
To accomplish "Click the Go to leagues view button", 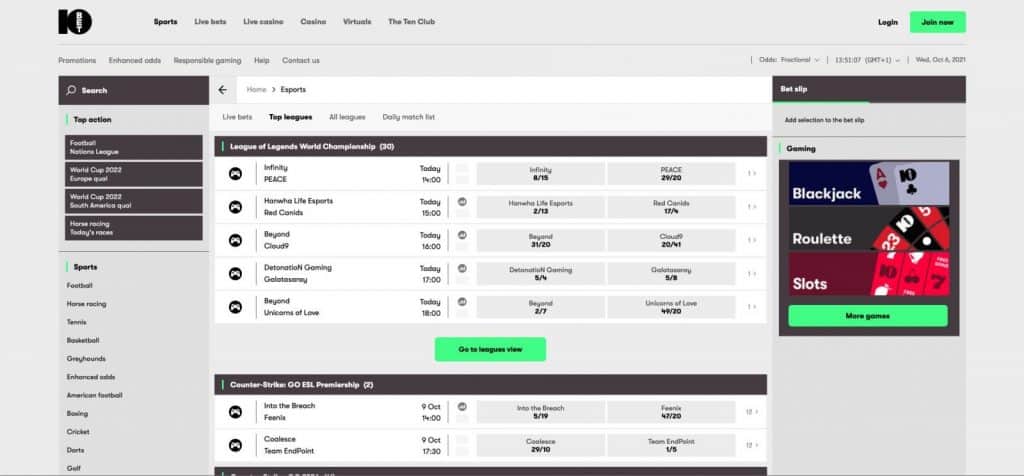I will [490, 349].
